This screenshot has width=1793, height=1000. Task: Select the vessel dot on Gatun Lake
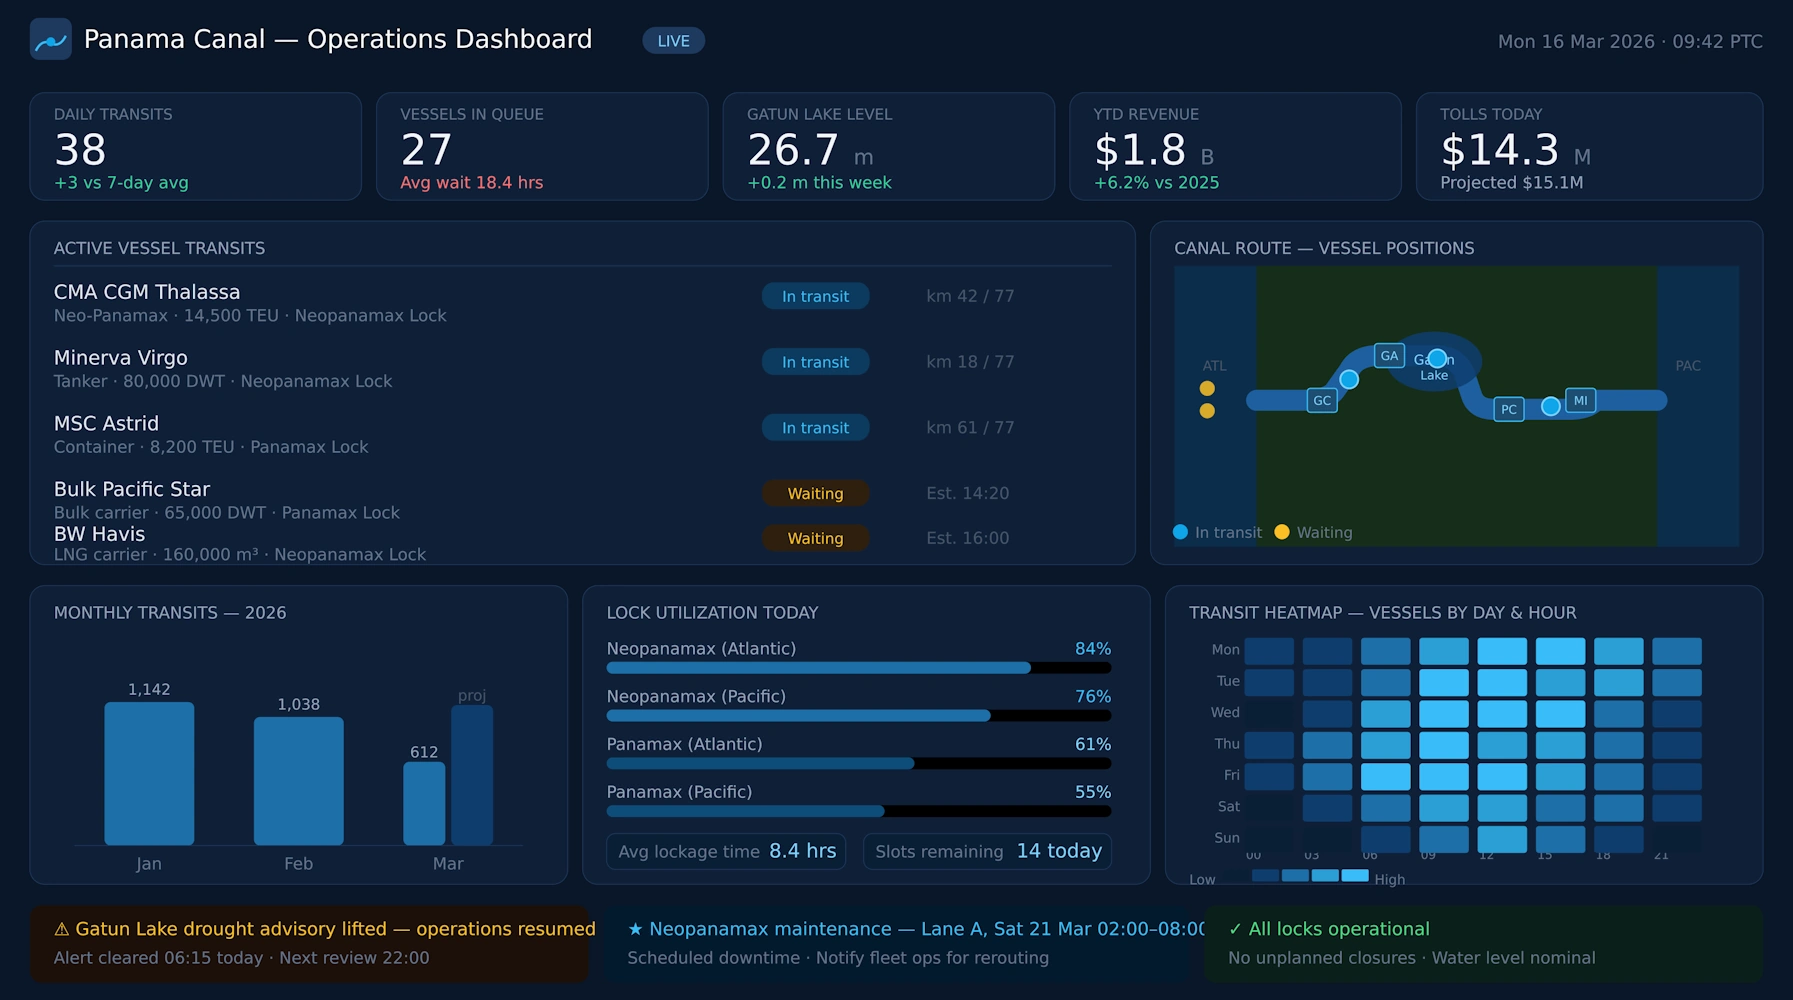point(1437,358)
